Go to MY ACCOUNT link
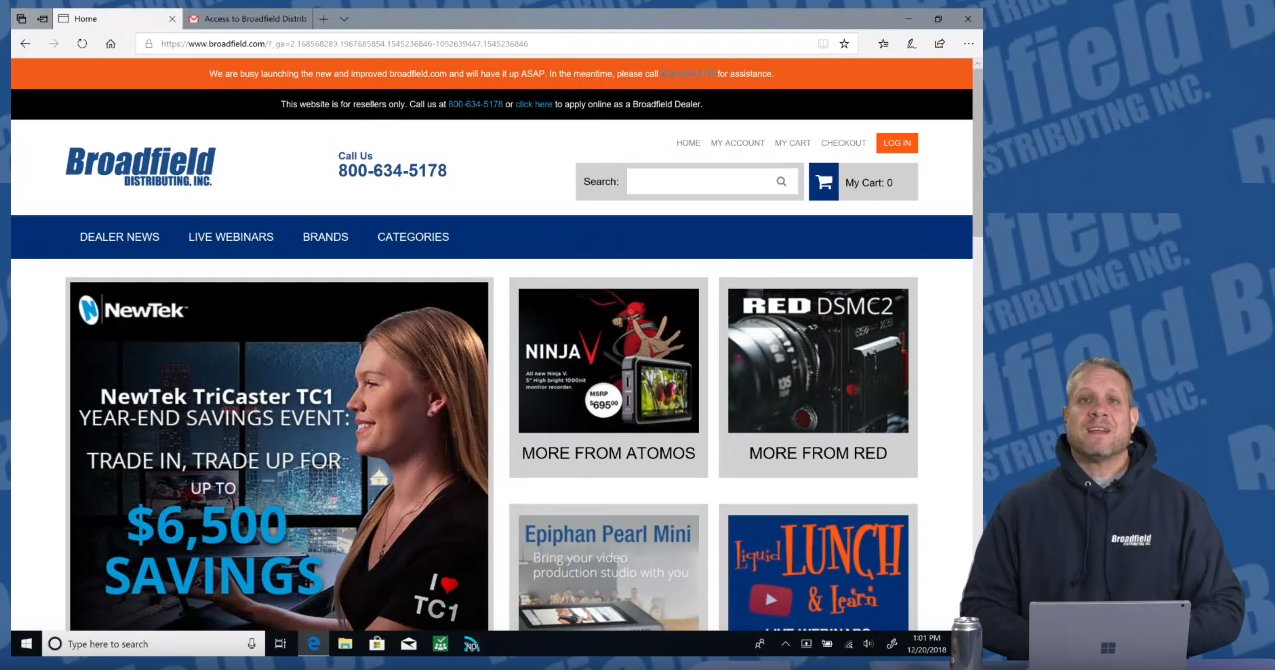Viewport: 1277px width, 670px height. [x=738, y=143]
